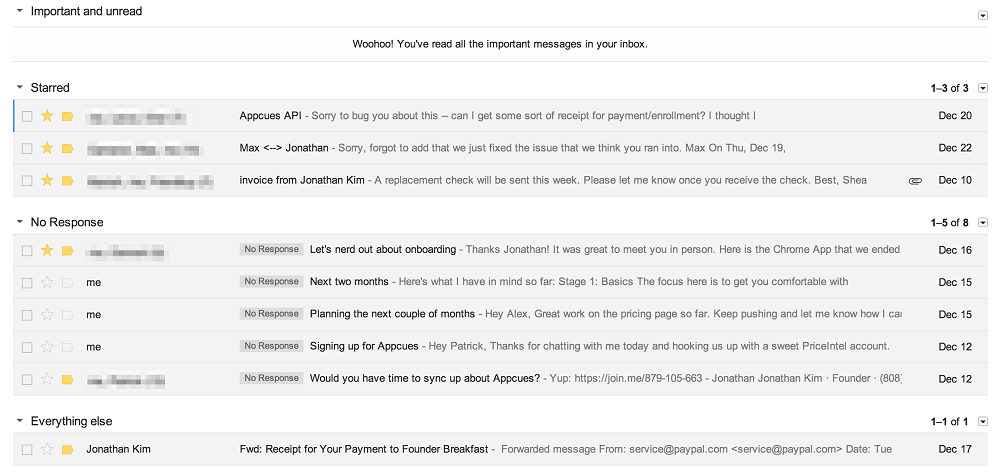Viewport: 1000px width, 472px height.
Task: Check the Fwd: Receipt for Your Payment email
Action: 27,449
